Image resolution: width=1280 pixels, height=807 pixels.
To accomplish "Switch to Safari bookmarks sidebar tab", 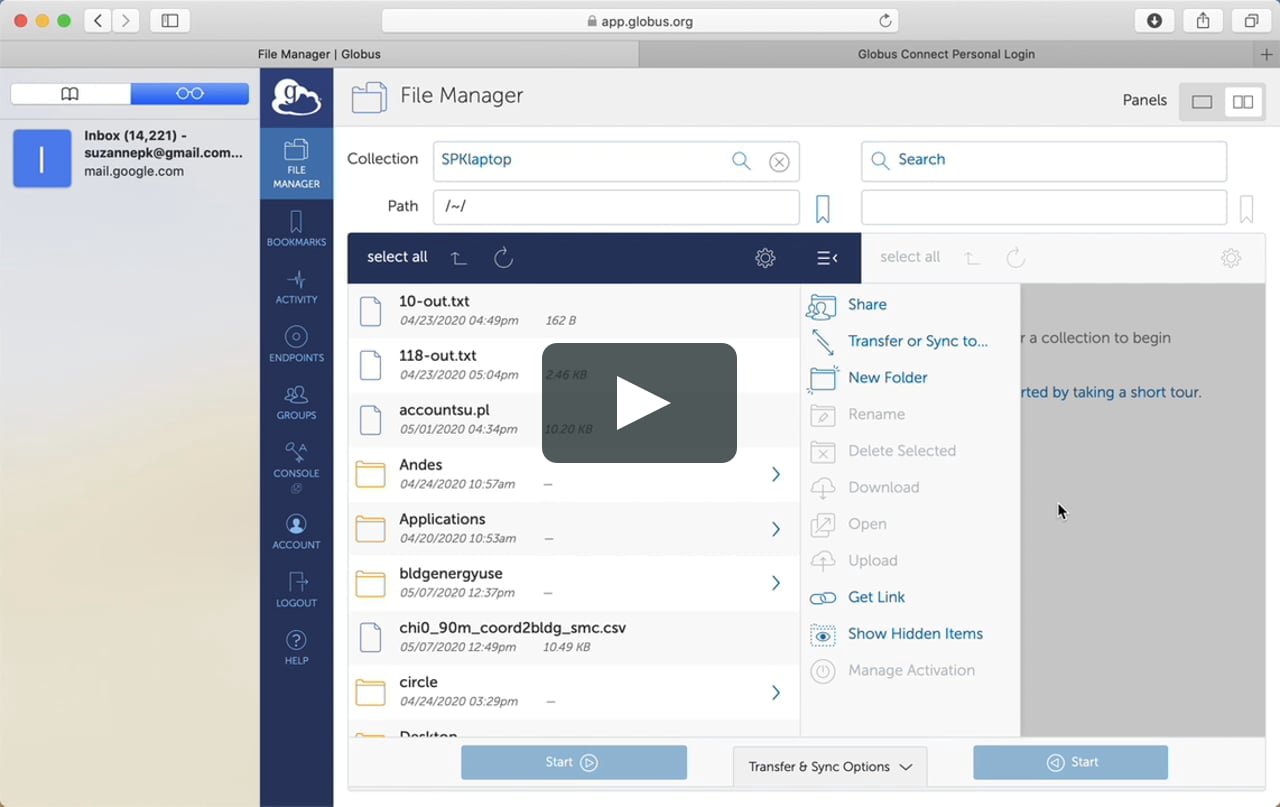I will coord(70,94).
